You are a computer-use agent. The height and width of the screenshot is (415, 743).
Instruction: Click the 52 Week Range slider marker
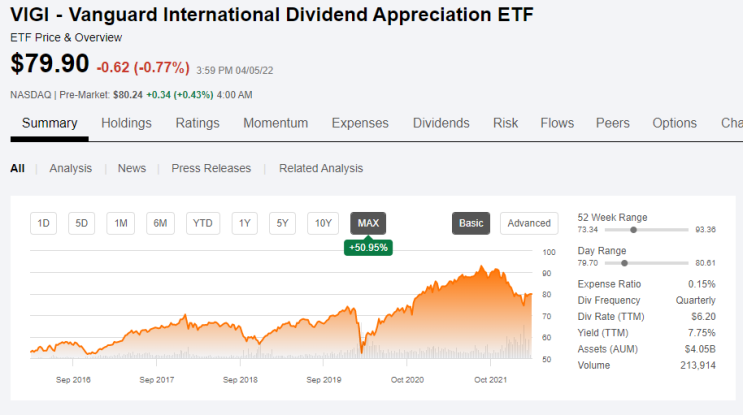click(x=634, y=230)
